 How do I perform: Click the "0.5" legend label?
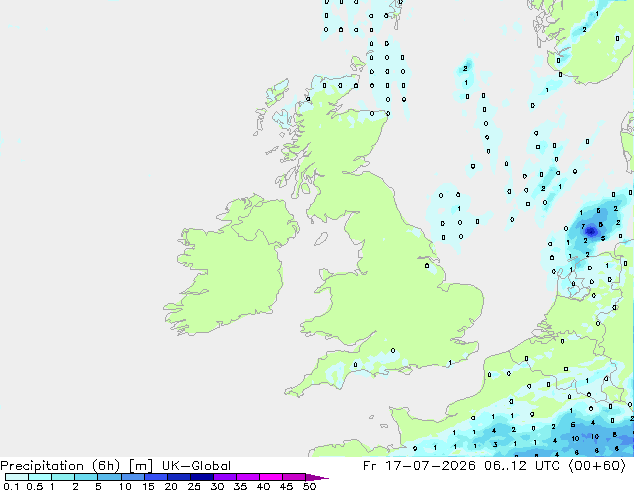click(x=34, y=486)
